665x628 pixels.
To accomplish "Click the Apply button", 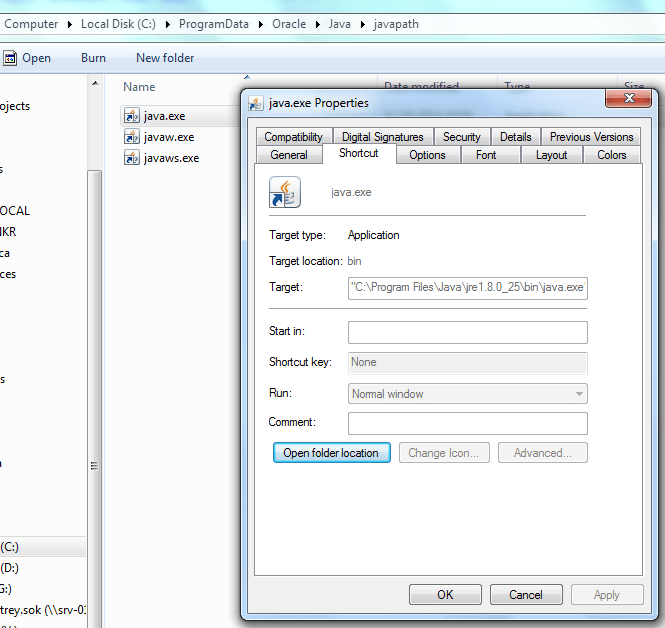I will (607, 595).
